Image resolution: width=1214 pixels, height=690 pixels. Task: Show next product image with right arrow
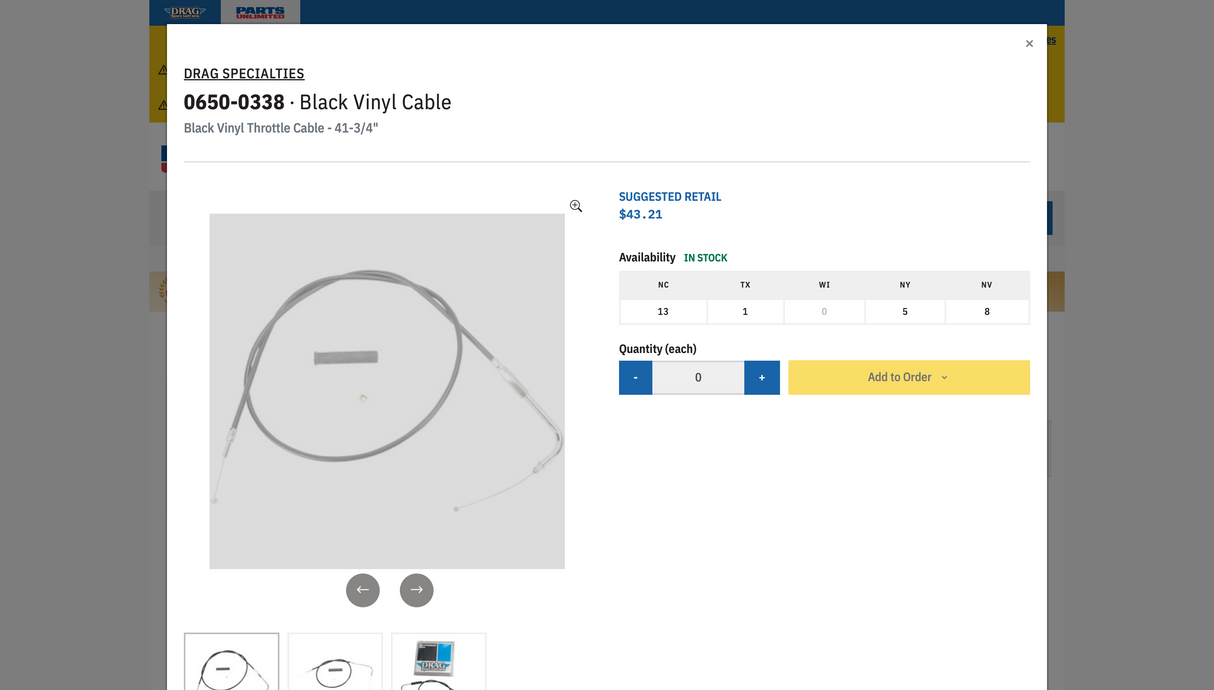[417, 590]
